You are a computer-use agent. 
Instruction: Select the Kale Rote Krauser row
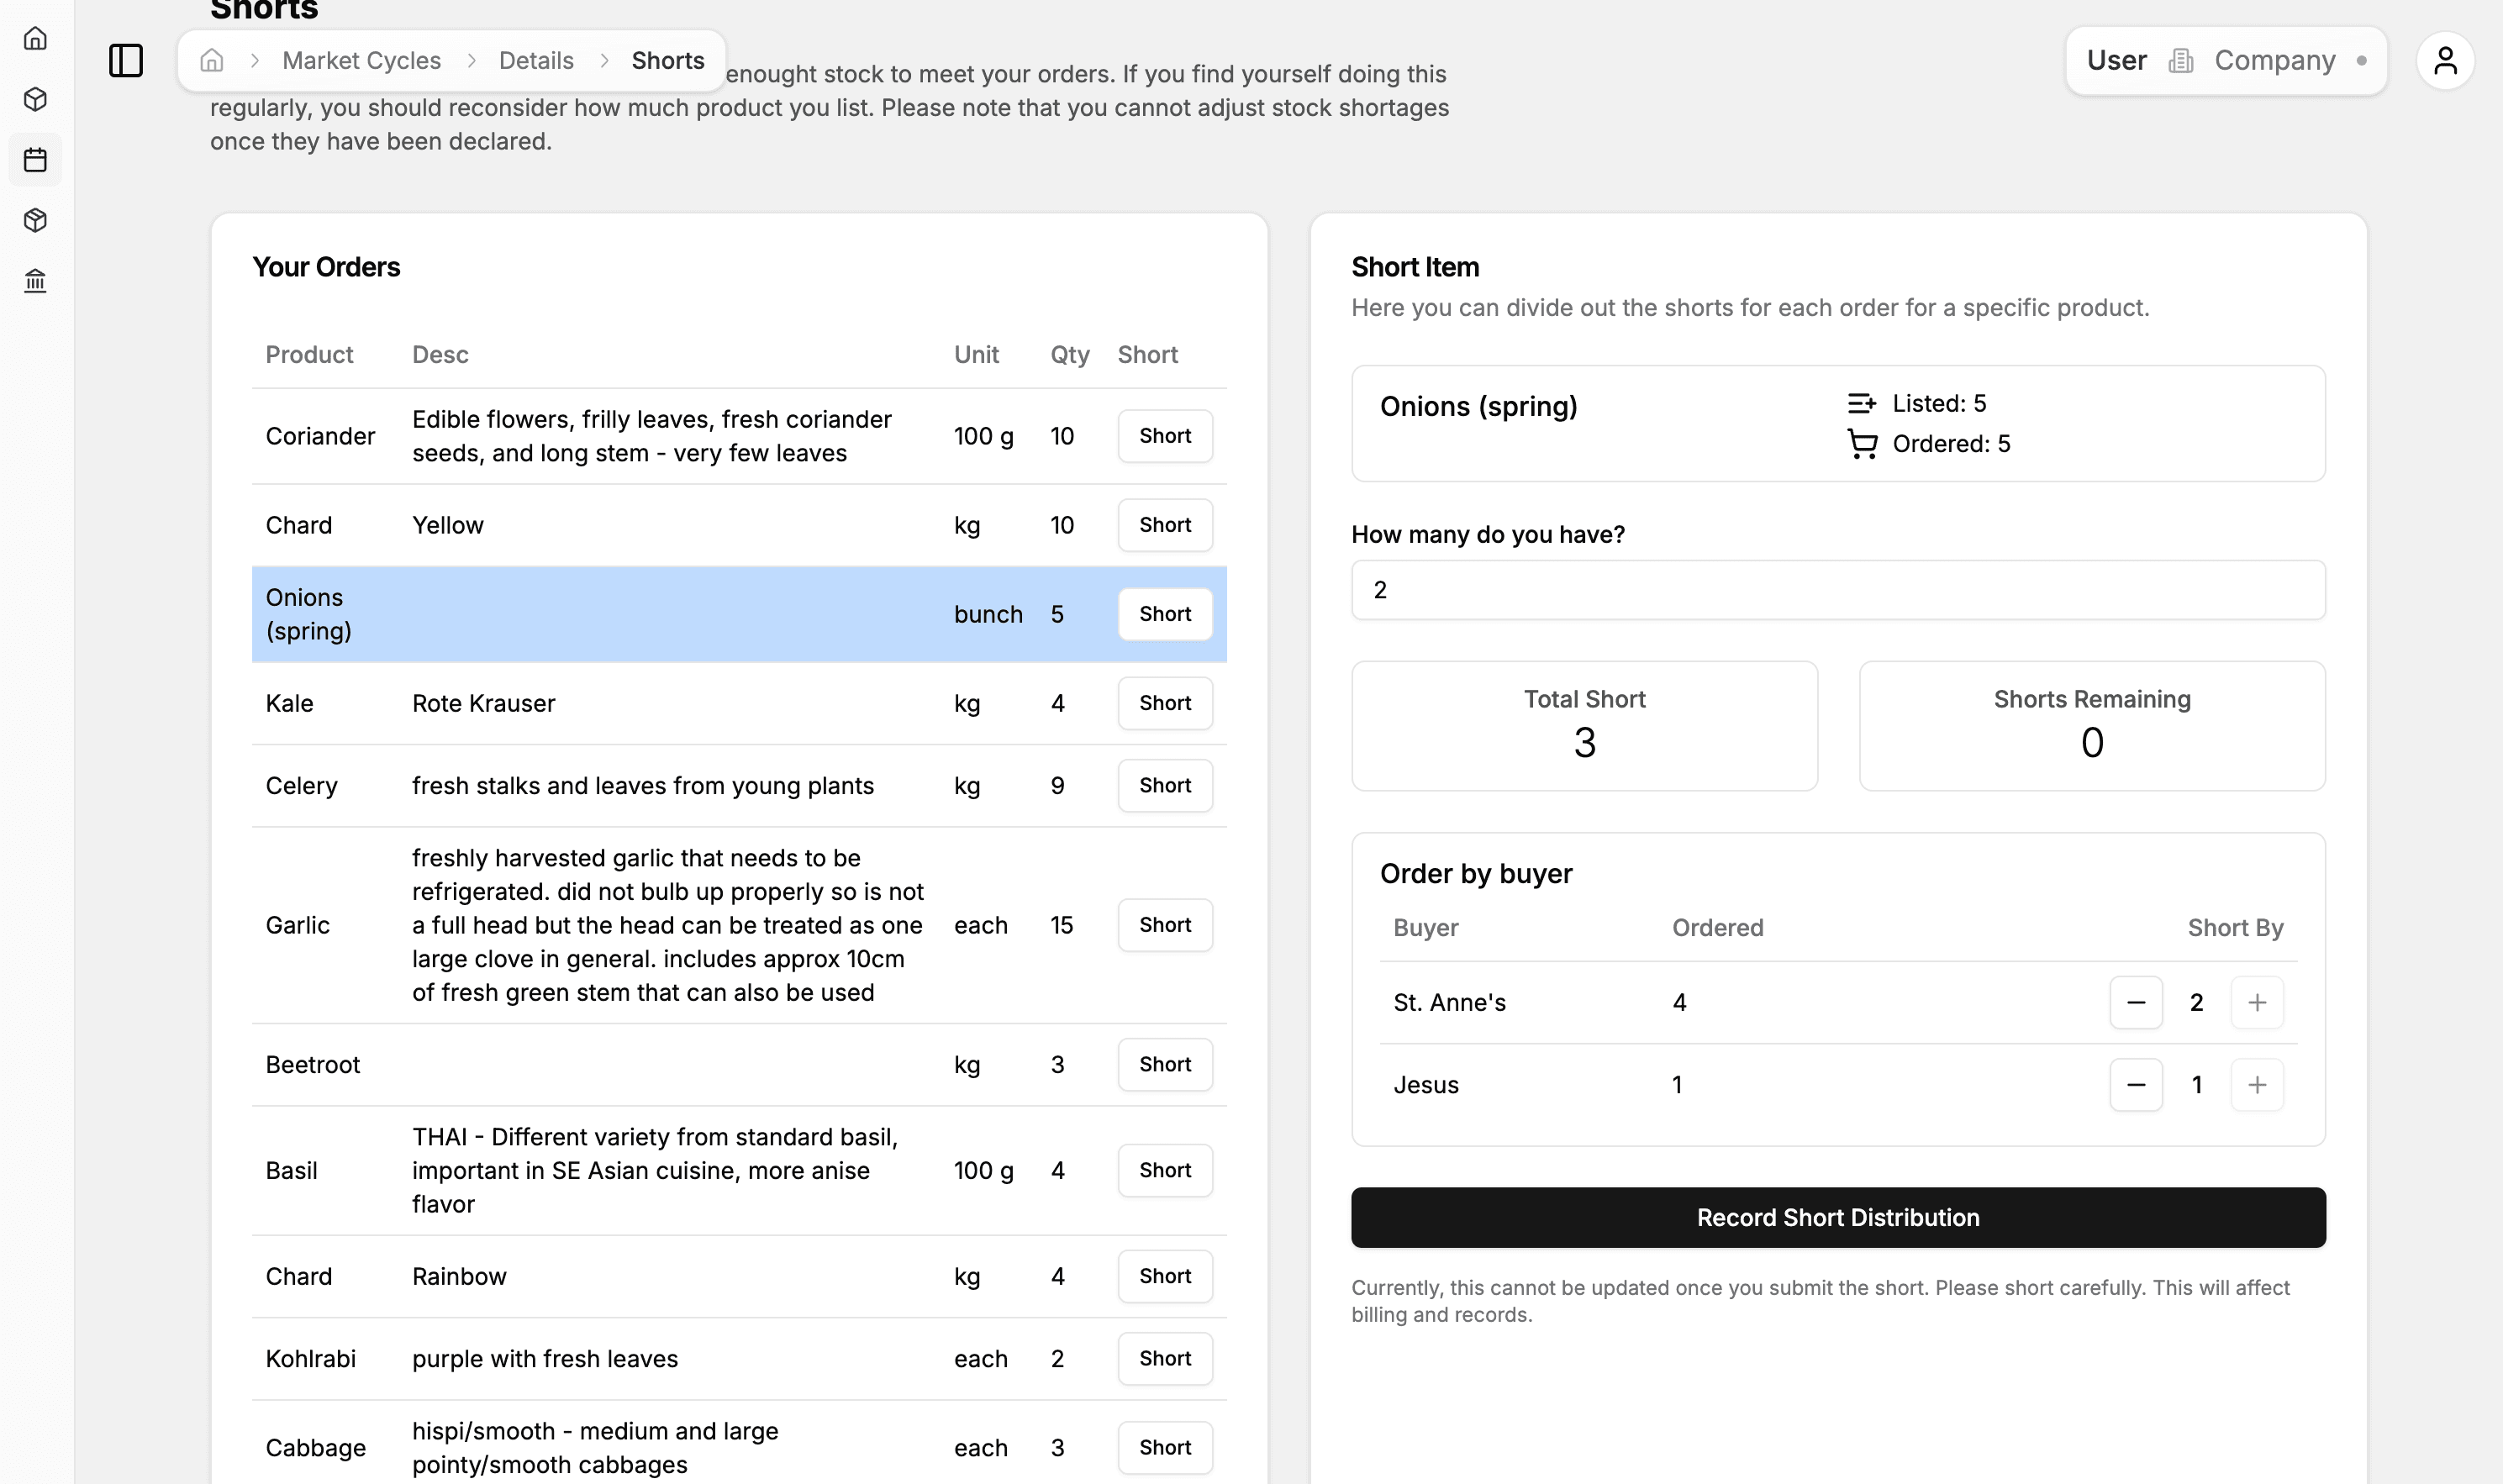600,703
